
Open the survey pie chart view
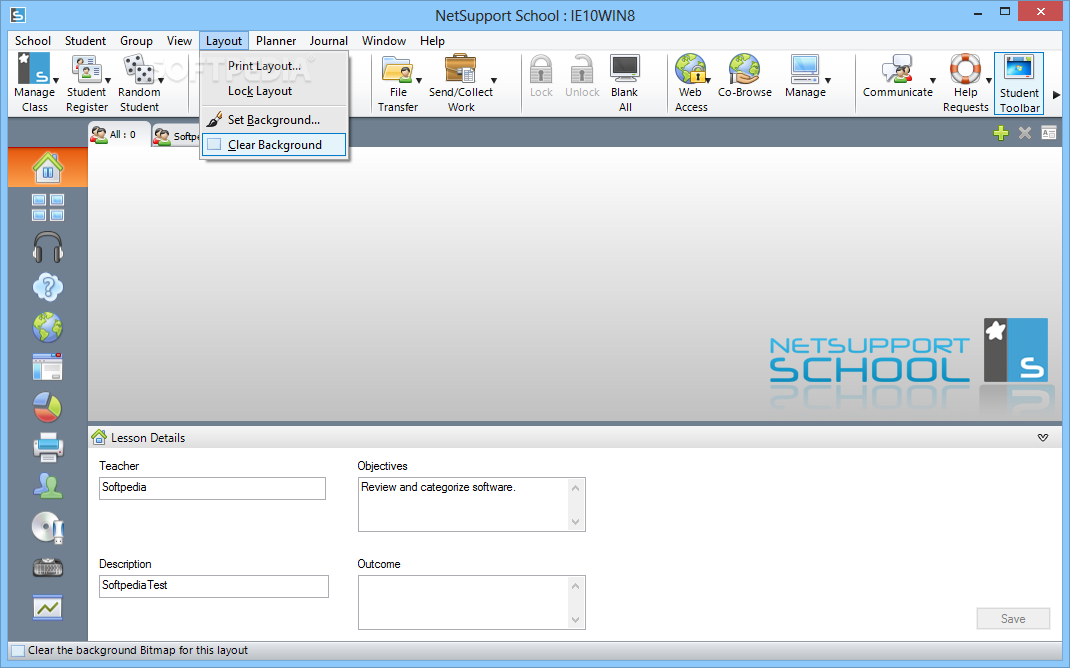(x=48, y=407)
